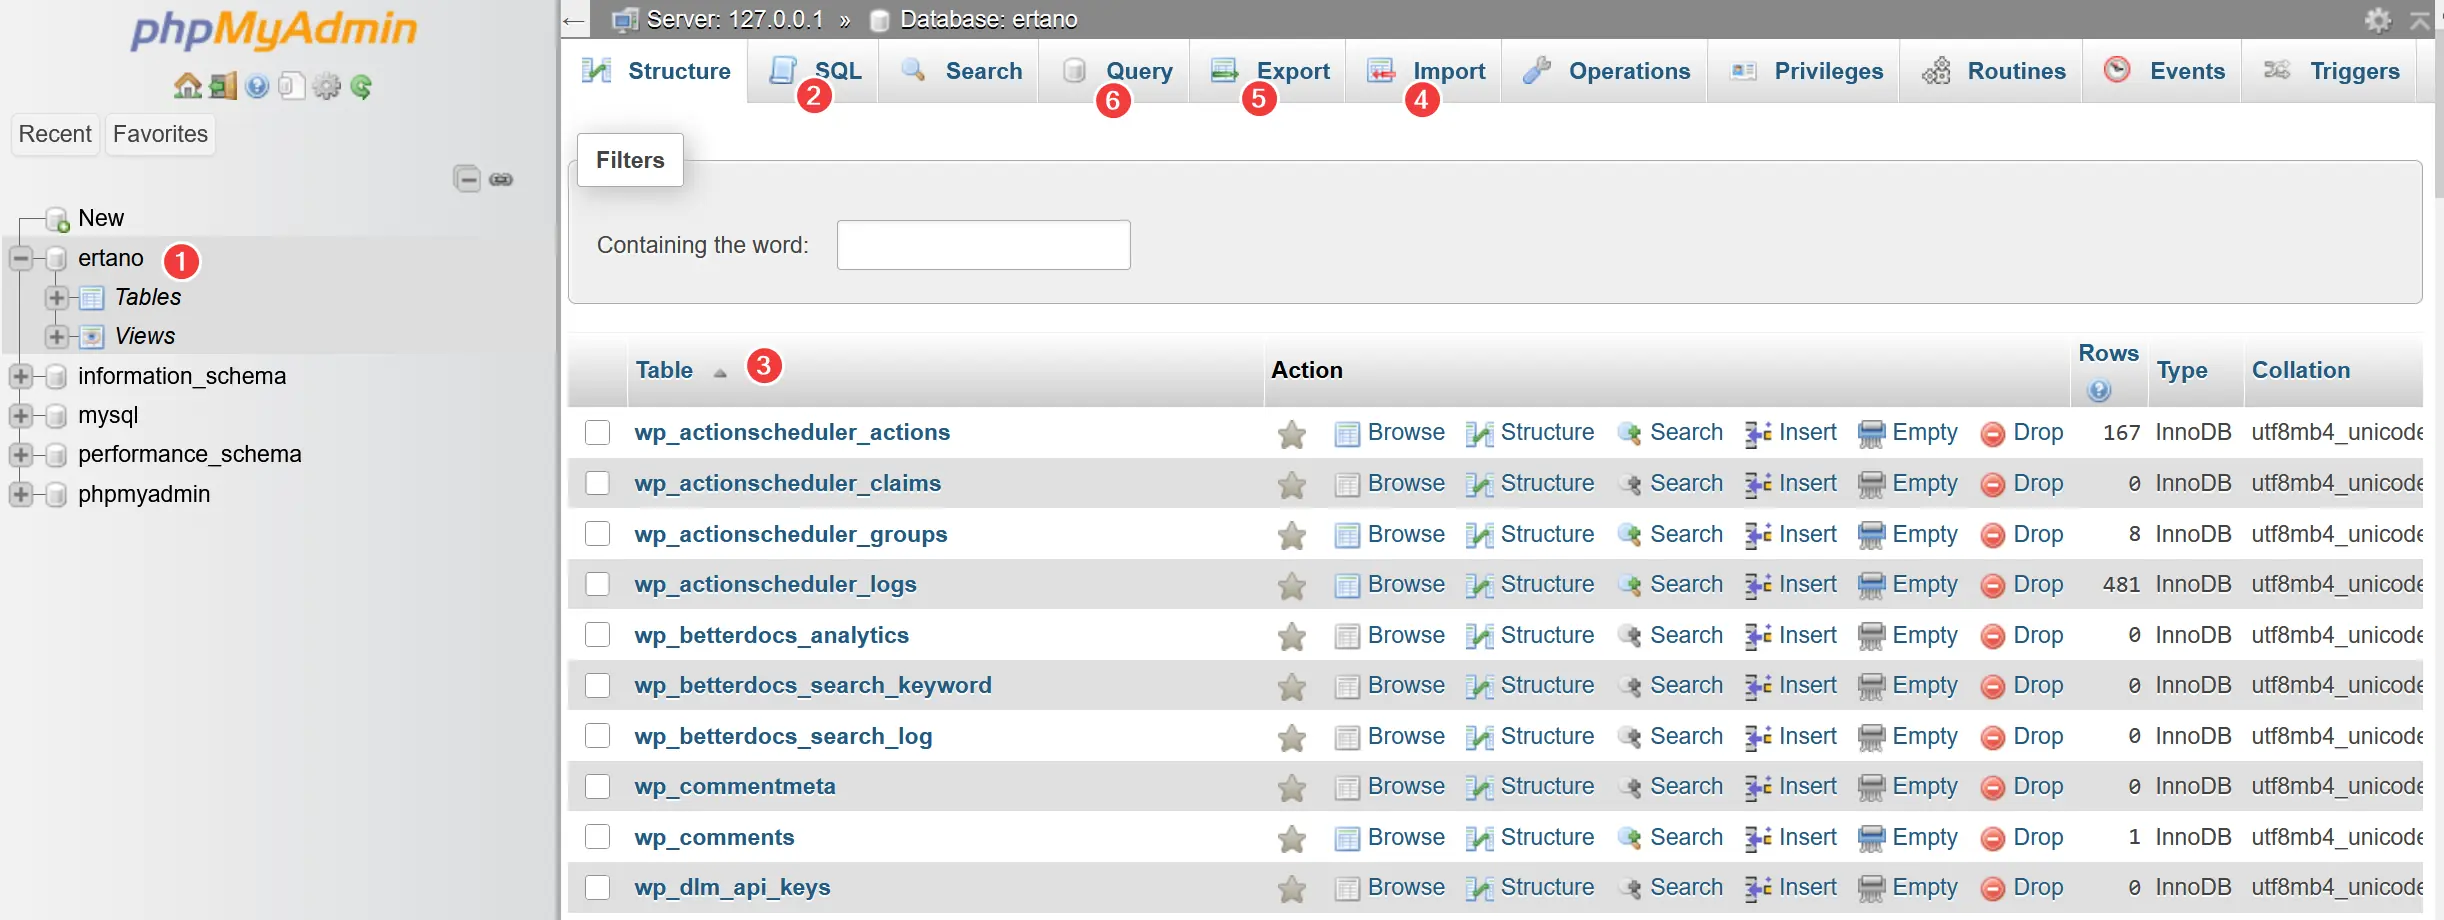This screenshot has height=920, width=2444.
Task: Collapse the top menu bar arrows icon
Action: pos(2420,19)
